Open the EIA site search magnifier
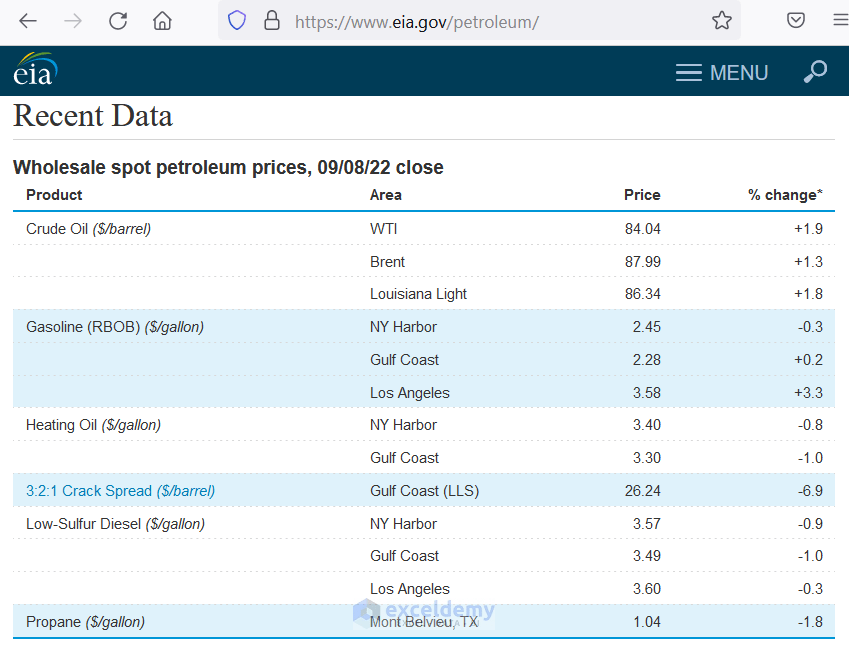Viewport: 849px width, 645px height. 815,72
